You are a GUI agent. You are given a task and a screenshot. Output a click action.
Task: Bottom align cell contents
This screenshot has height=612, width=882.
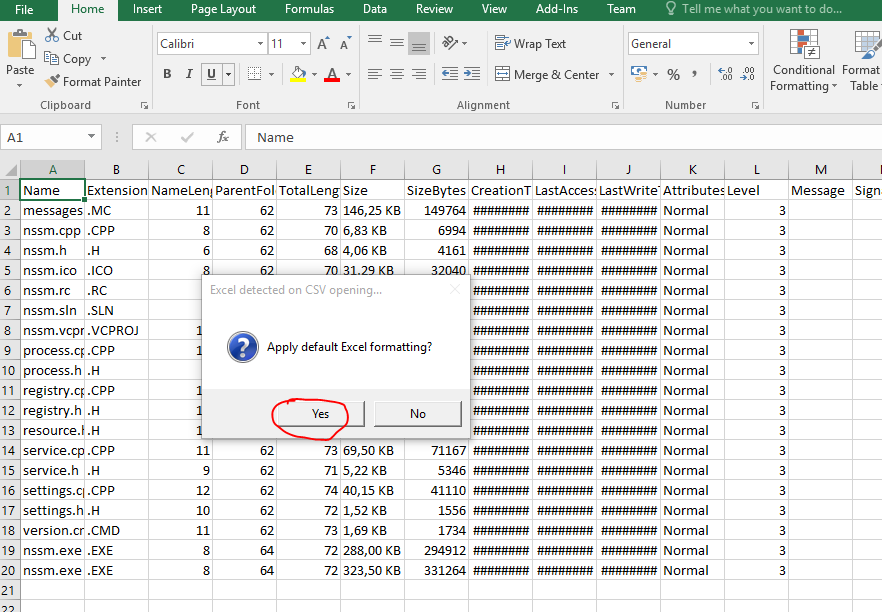419,43
